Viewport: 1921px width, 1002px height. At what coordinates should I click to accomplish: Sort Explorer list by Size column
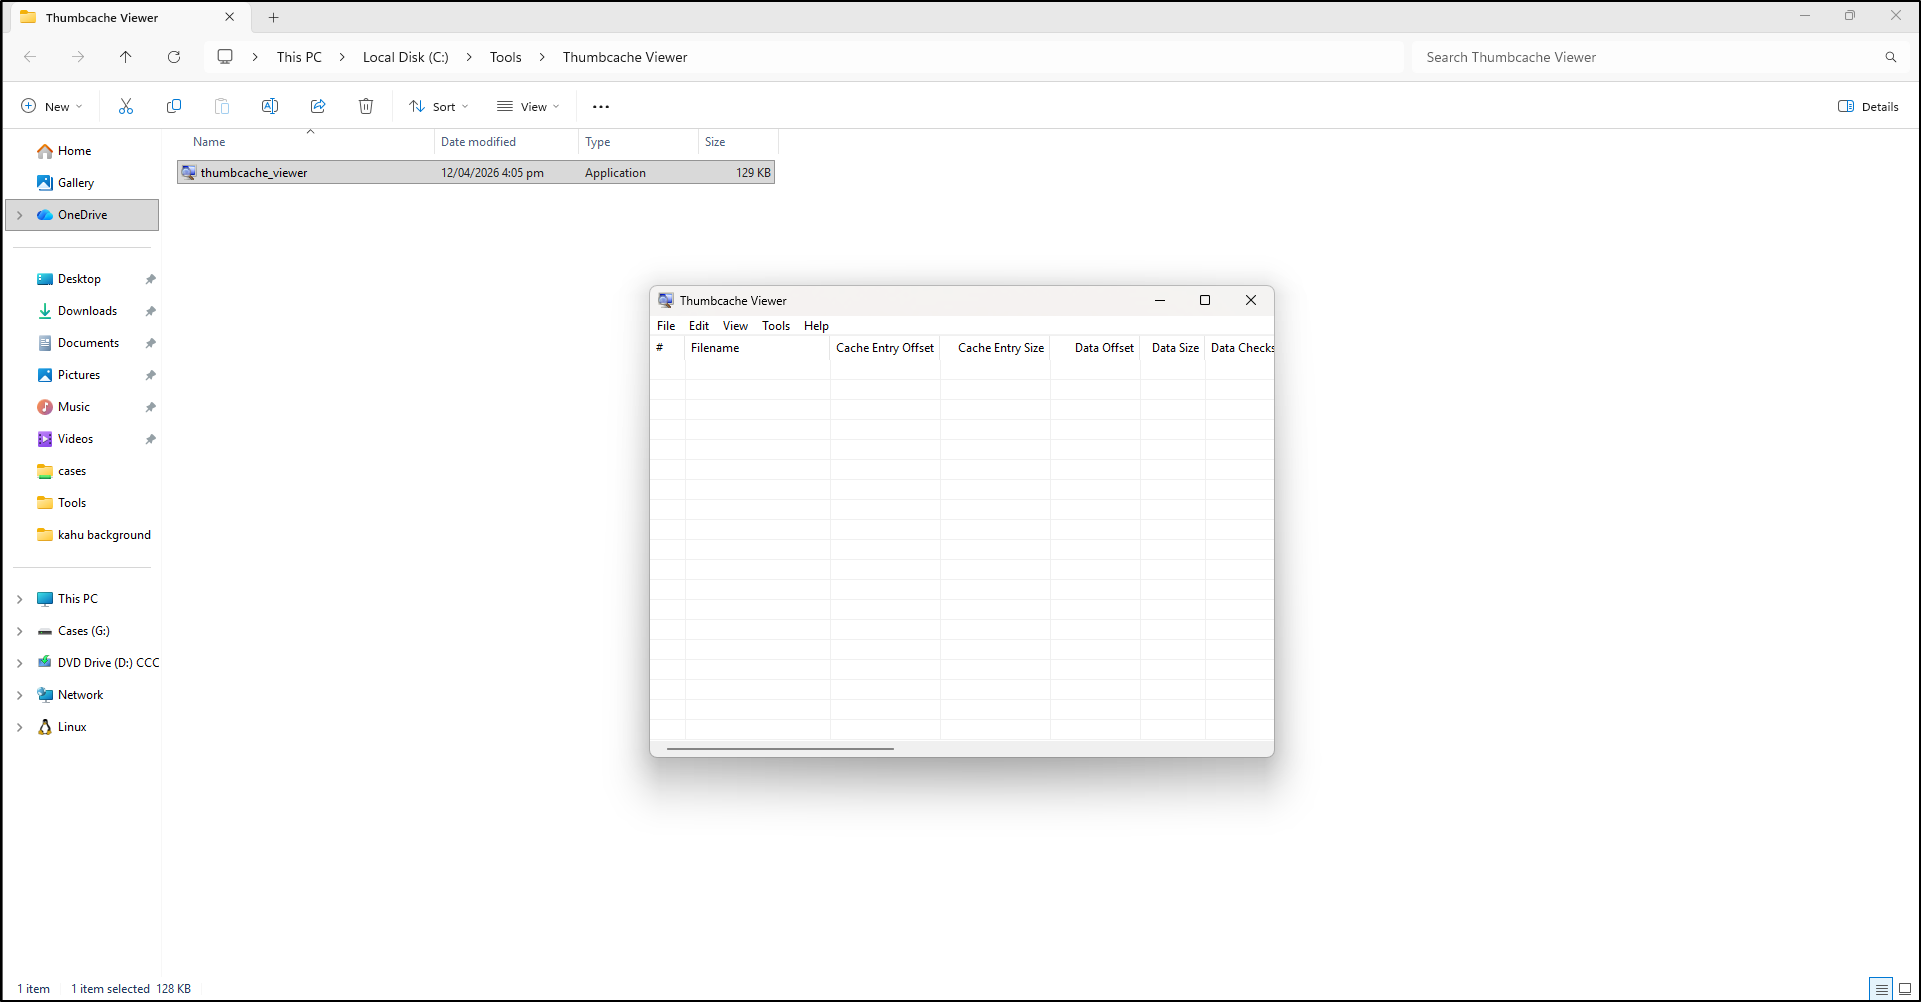(x=738, y=142)
